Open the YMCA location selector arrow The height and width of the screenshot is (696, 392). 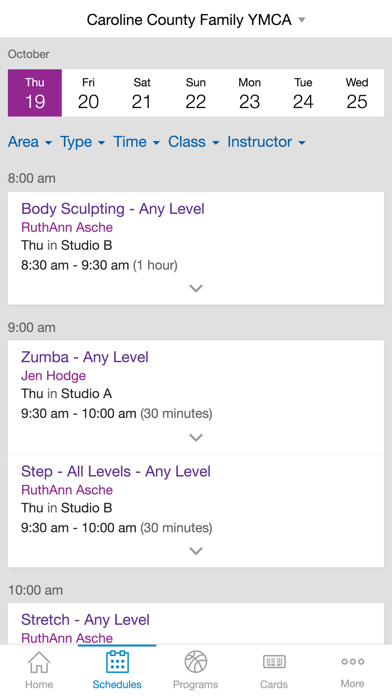pos(302,20)
